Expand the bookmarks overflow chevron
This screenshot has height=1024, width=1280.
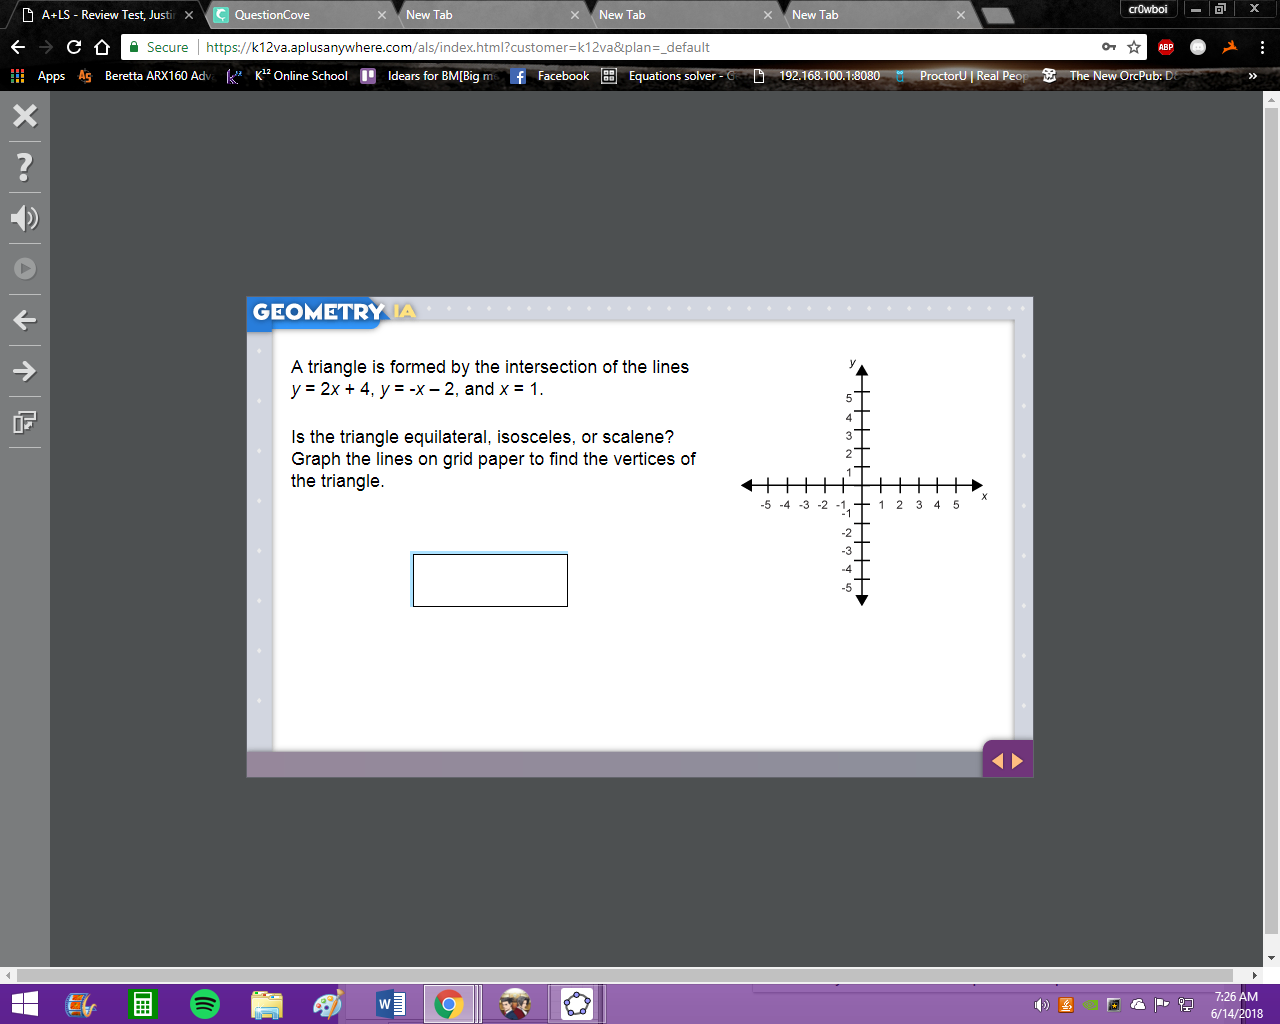point(1252,76)
